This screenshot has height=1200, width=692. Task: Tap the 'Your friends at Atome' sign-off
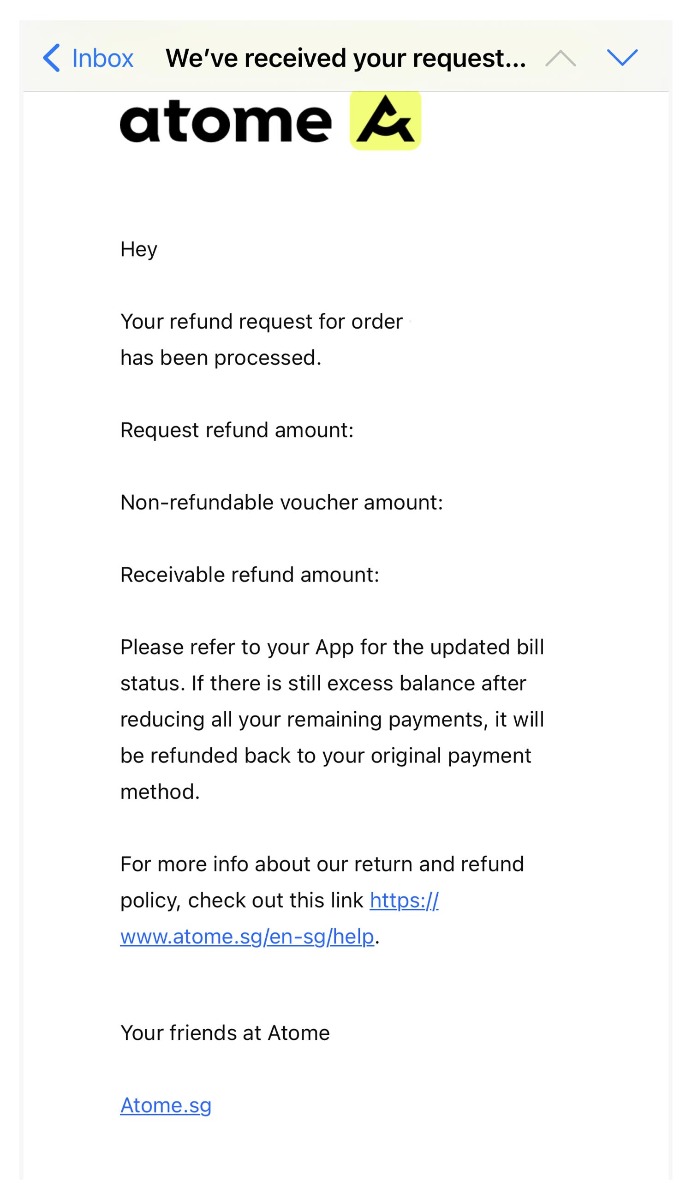(224, 1033)
